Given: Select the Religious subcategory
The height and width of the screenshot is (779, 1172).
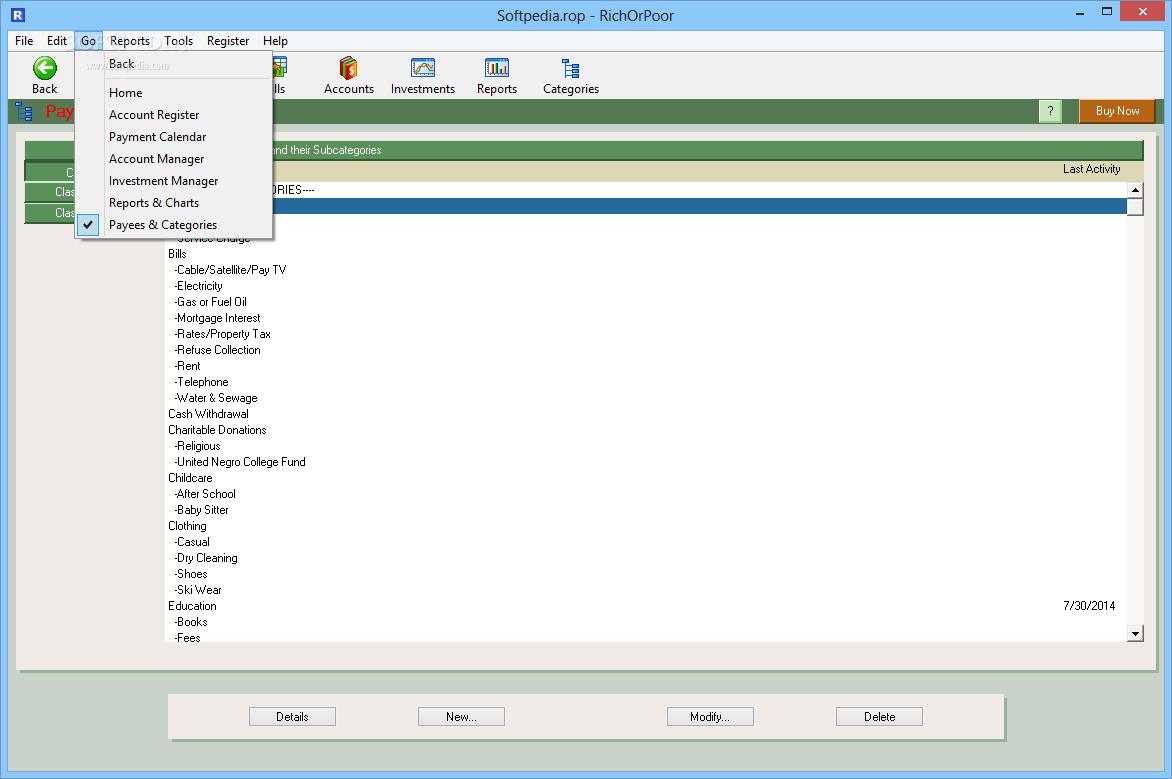Looking at the screenshot, I should coord(197,446).
